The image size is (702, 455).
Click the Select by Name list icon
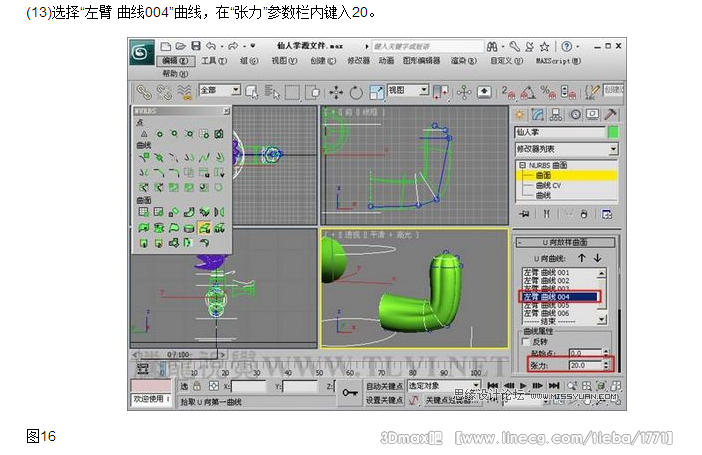(x=272, y=92)
